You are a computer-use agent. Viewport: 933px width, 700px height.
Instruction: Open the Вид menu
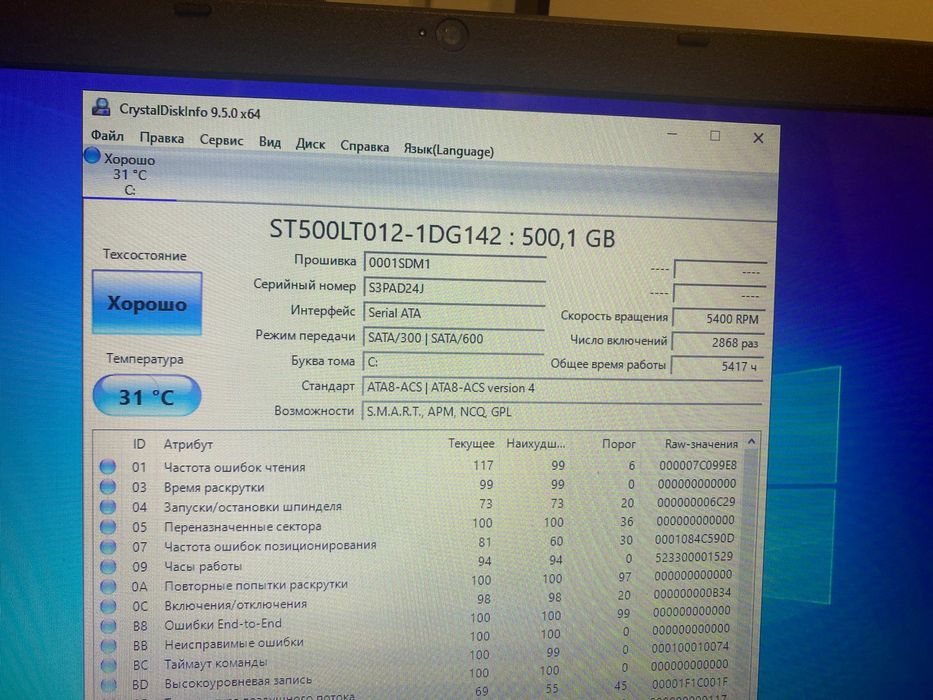(270, 142)
